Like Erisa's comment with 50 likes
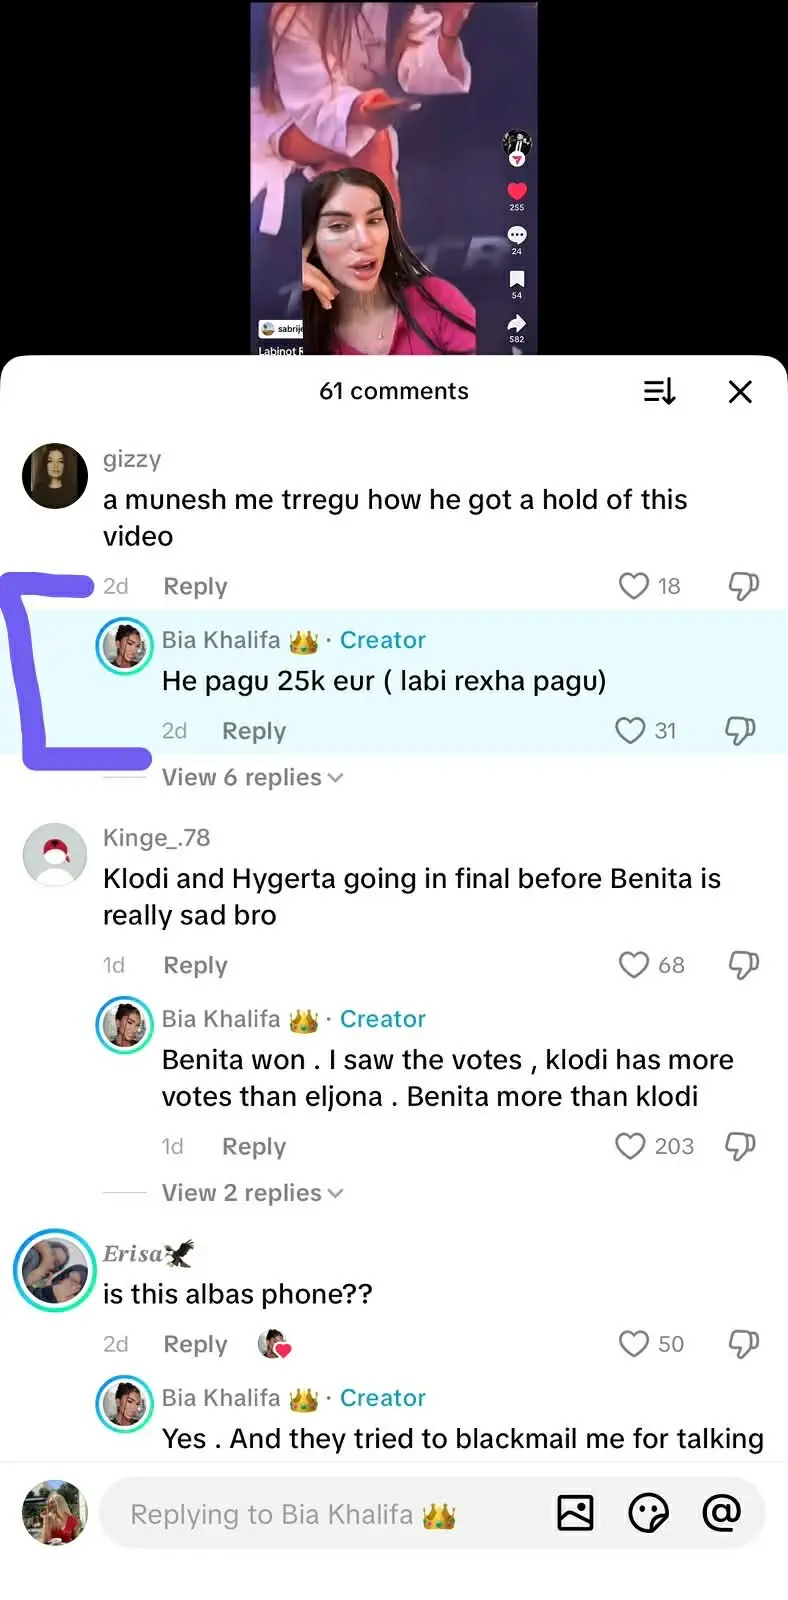The height and width of the screenshot is (1600, 788). tap(634, 1344)
